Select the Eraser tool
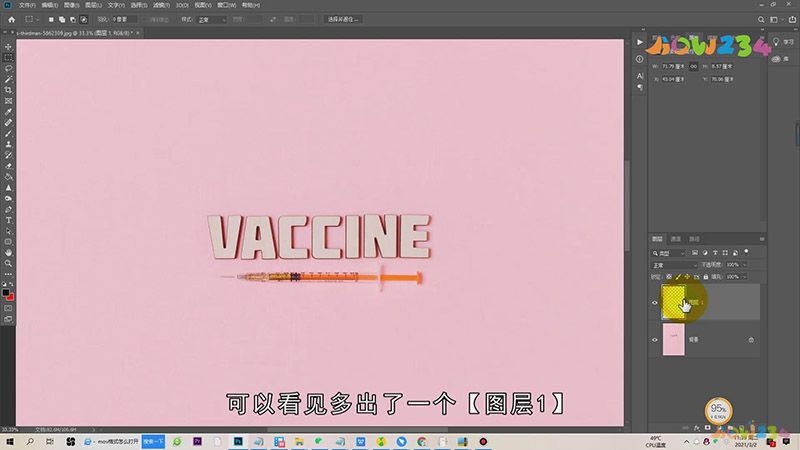The image size is (800, 450). [8, 166]
